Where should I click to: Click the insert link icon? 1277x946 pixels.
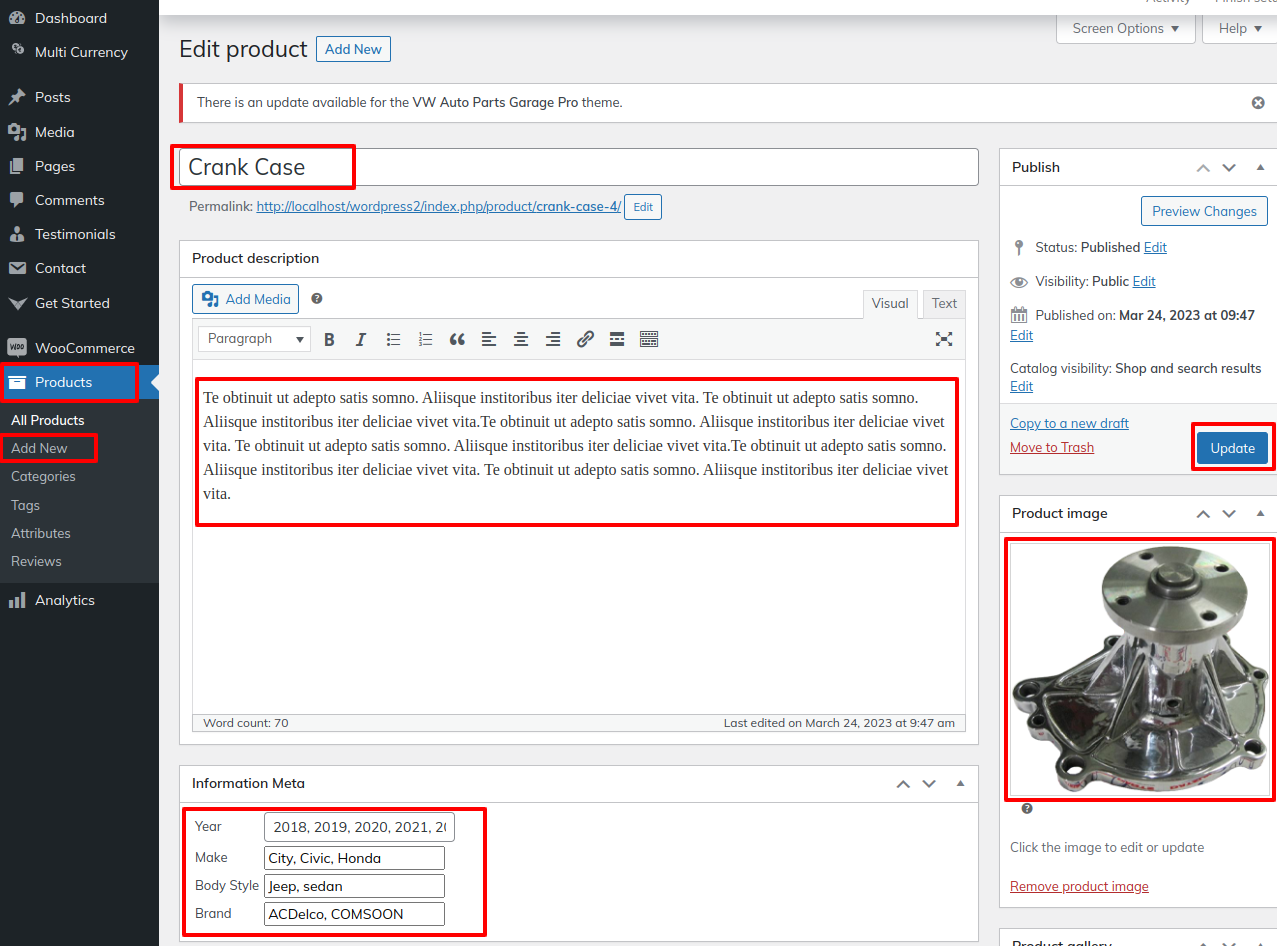point(585,340)
